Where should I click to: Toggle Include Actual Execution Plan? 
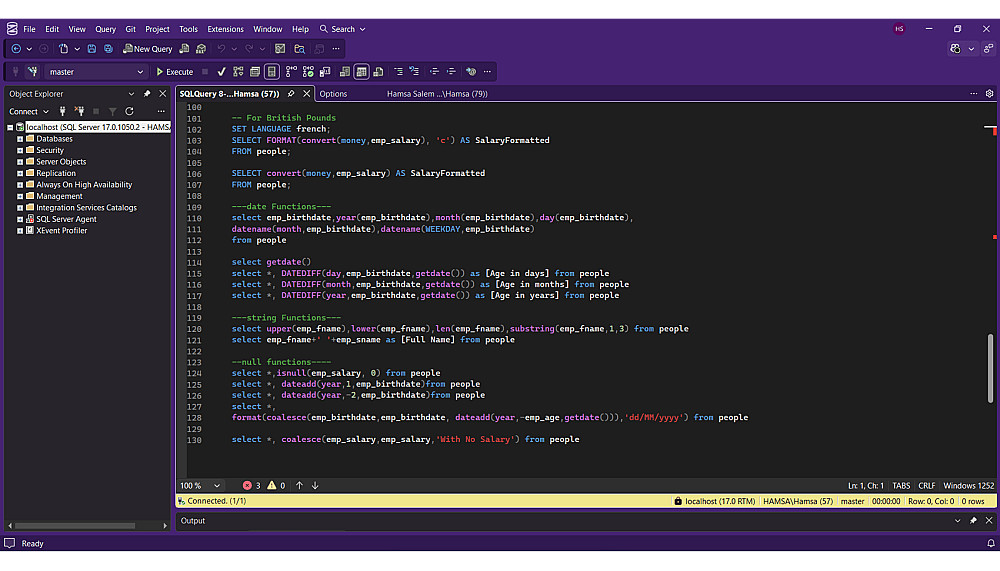[x=291, y=71]
